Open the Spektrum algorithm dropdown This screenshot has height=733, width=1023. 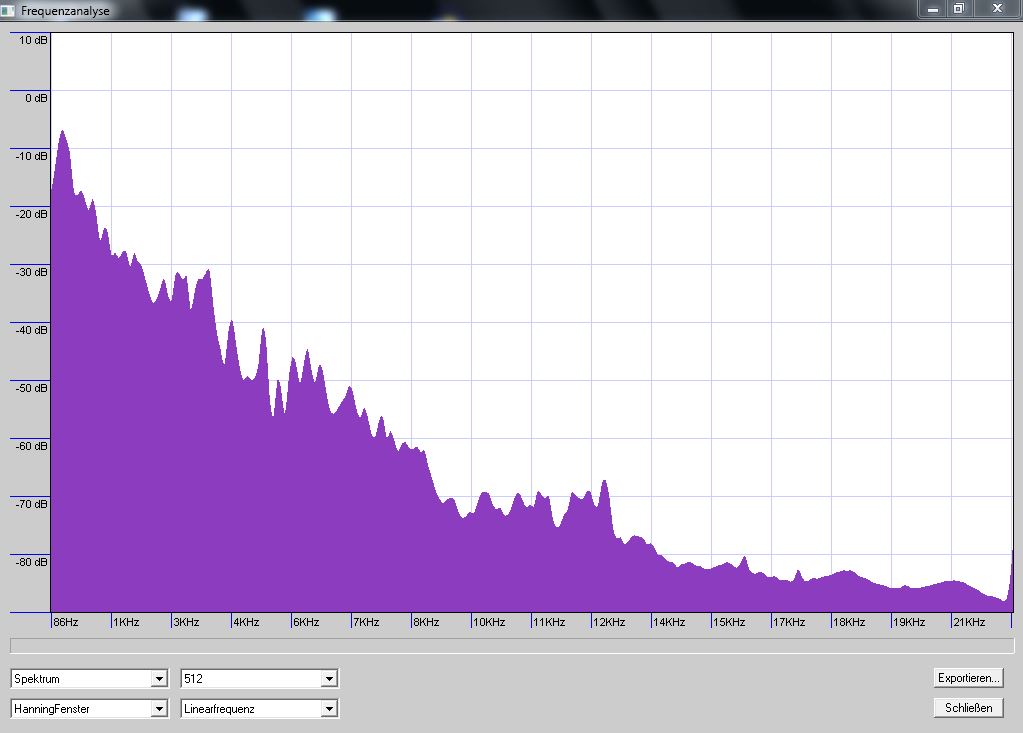pos(89,679)
